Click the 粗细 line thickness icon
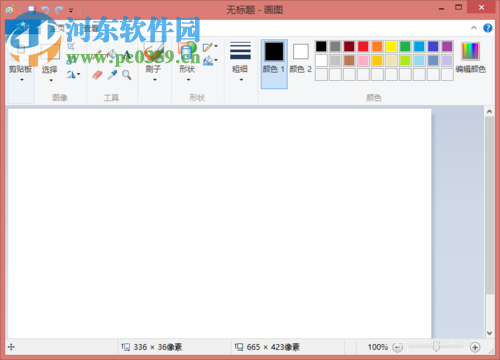Image resolution: width=500 pixels, height=360 pixels. pos(240,51)
